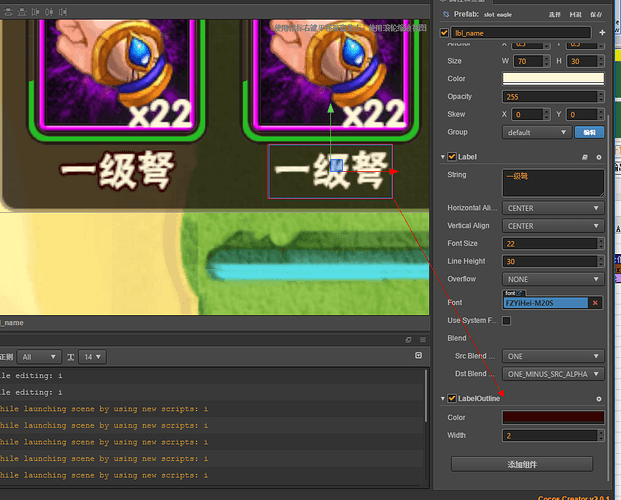
Task: Clear the FZYiHei-M20S font with red X
Action: pyautogui.click(x=595, y=303)
